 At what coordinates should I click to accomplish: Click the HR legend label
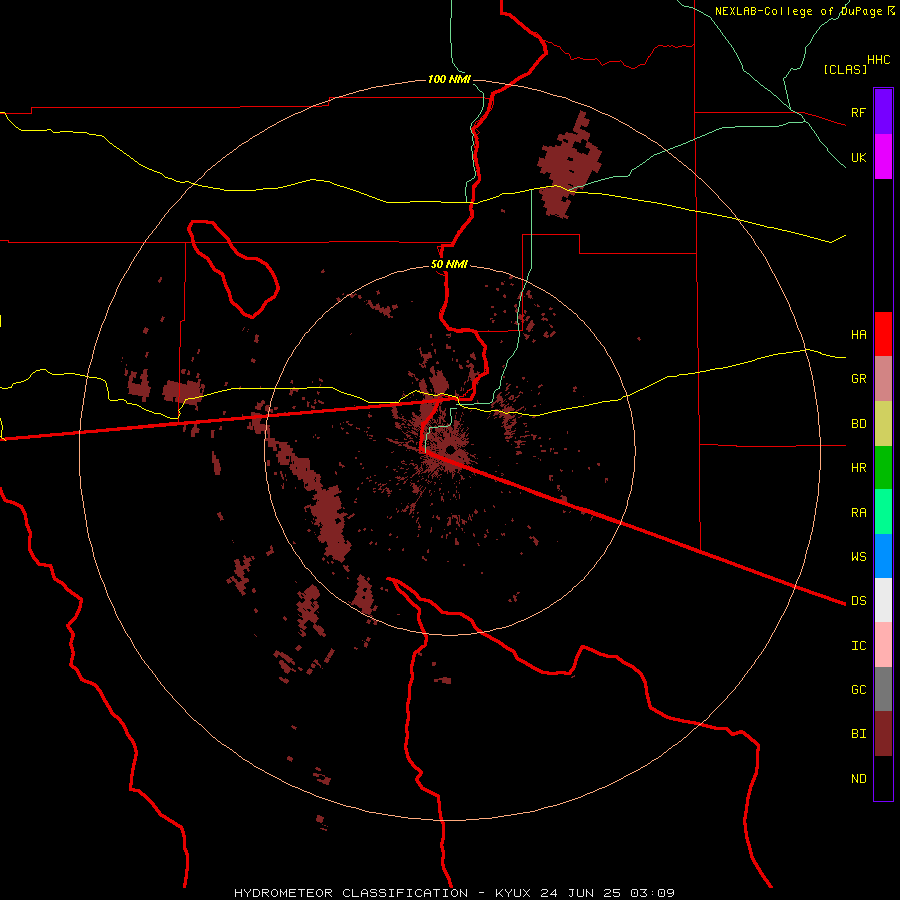point(858,468)
